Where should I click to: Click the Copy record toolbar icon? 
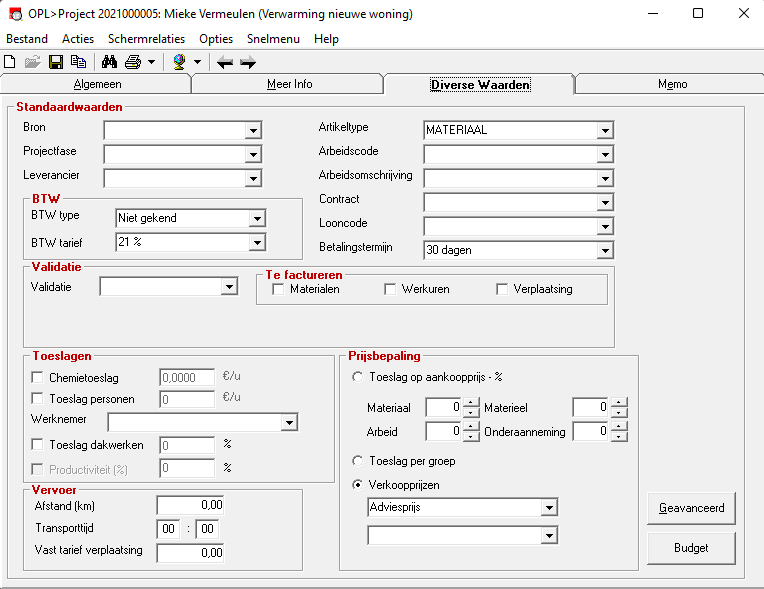coord(78,62)
